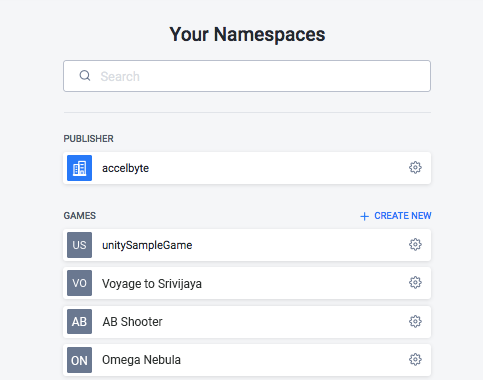Open the Voyage to Srivijaya namespace

247,283
